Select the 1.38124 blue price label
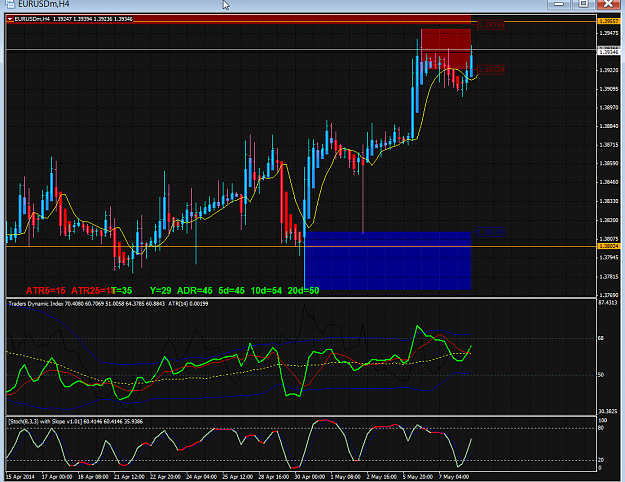Viewport: 625px width, 482px height. pos(491,232)
